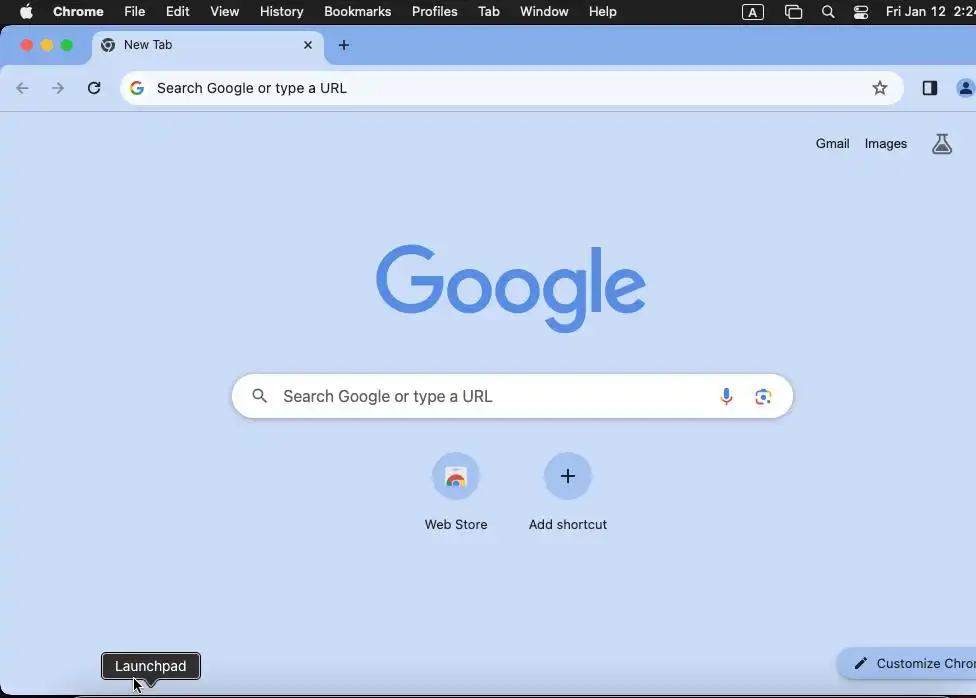Click the magnifier icon in search box
976x698 pixels.
[x=260, y=396]
